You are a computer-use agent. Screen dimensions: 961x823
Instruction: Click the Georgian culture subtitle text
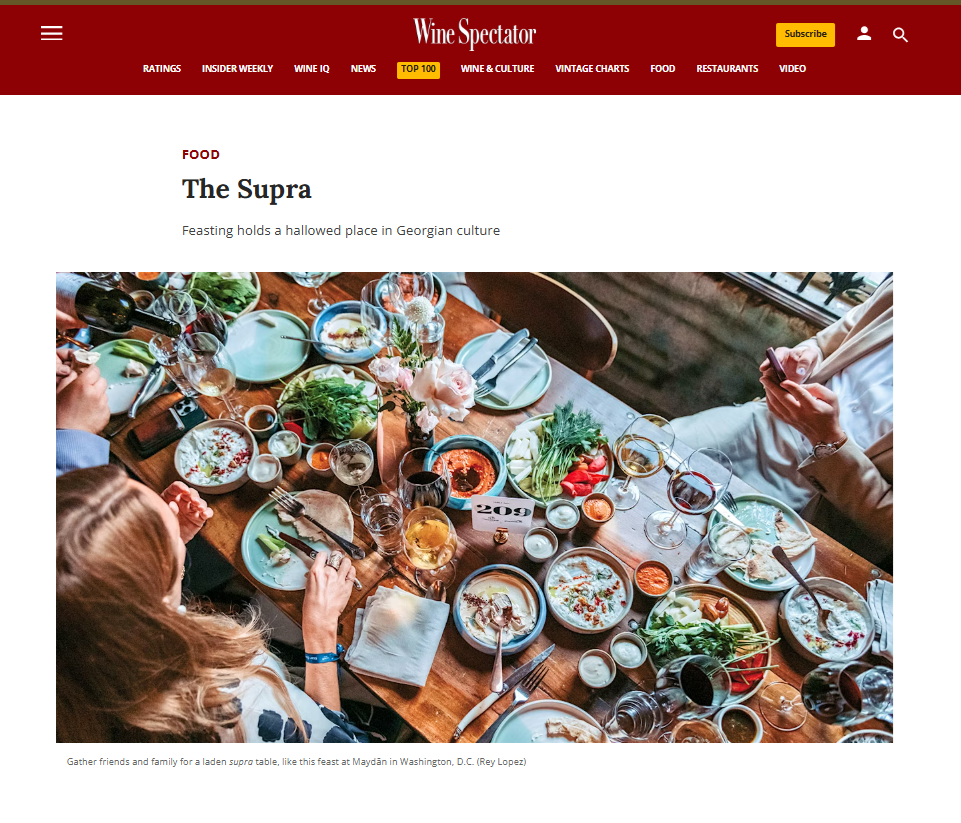pyautogui.click(x=341, y=230)
